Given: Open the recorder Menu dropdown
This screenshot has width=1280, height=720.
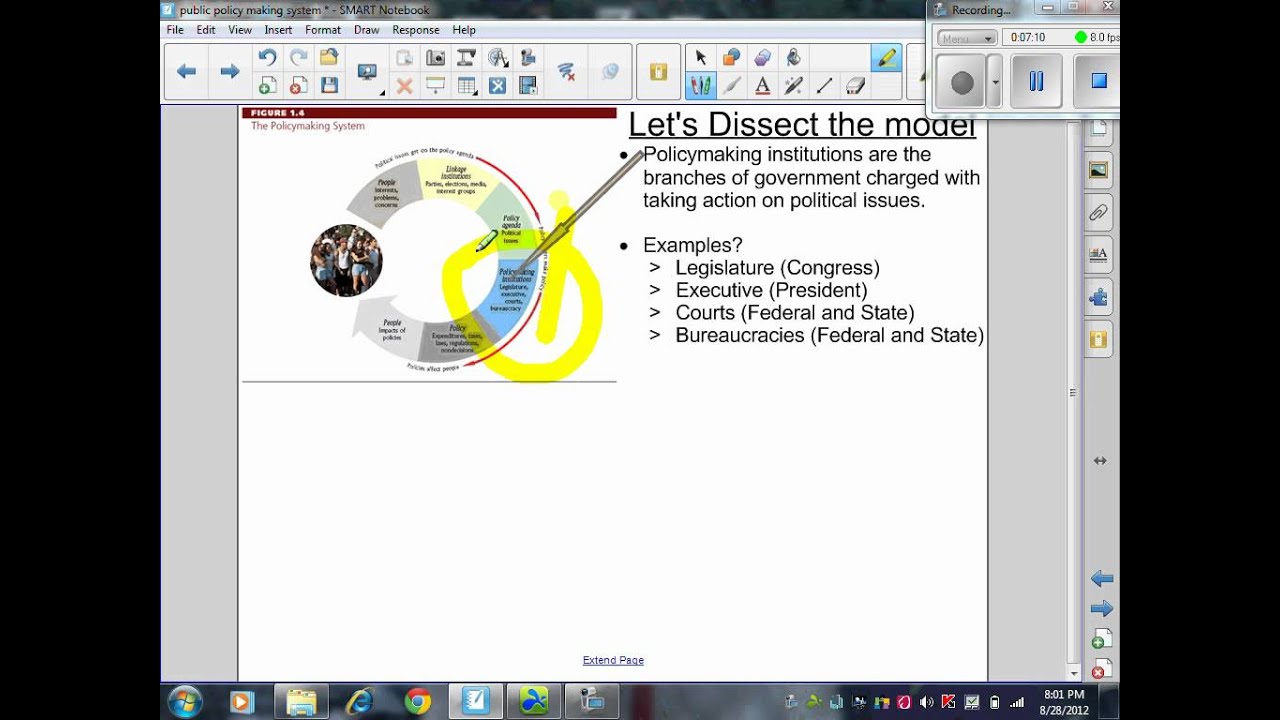Looking at the screenshot, I should [966, 38].
